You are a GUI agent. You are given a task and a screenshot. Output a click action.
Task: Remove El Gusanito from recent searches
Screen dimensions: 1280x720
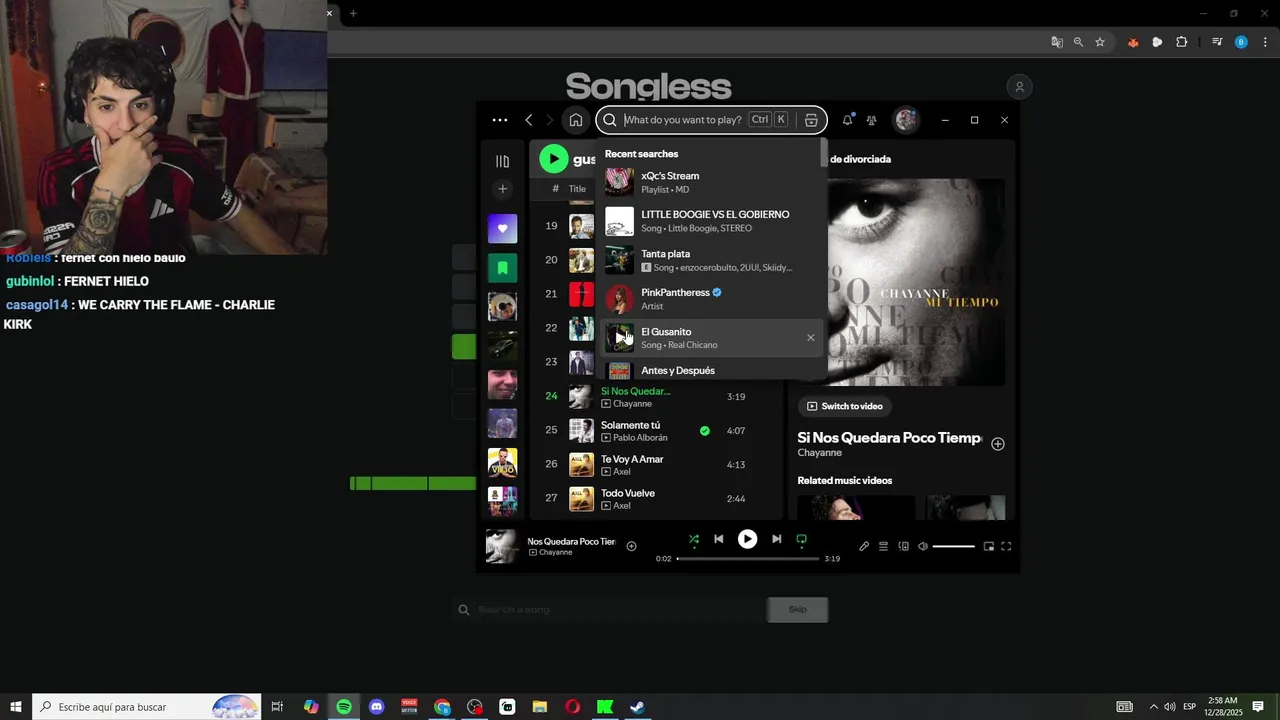click(x=810, y=338)
